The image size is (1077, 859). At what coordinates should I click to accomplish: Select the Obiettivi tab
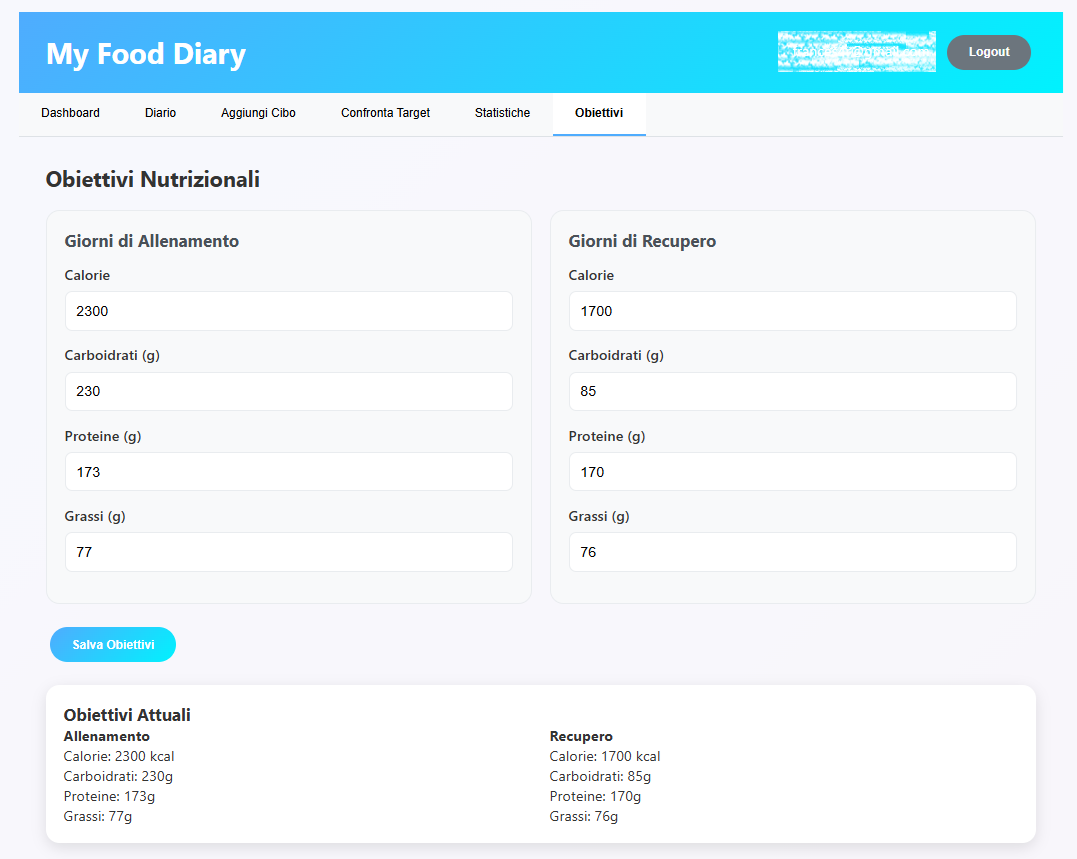pos(599,113)
